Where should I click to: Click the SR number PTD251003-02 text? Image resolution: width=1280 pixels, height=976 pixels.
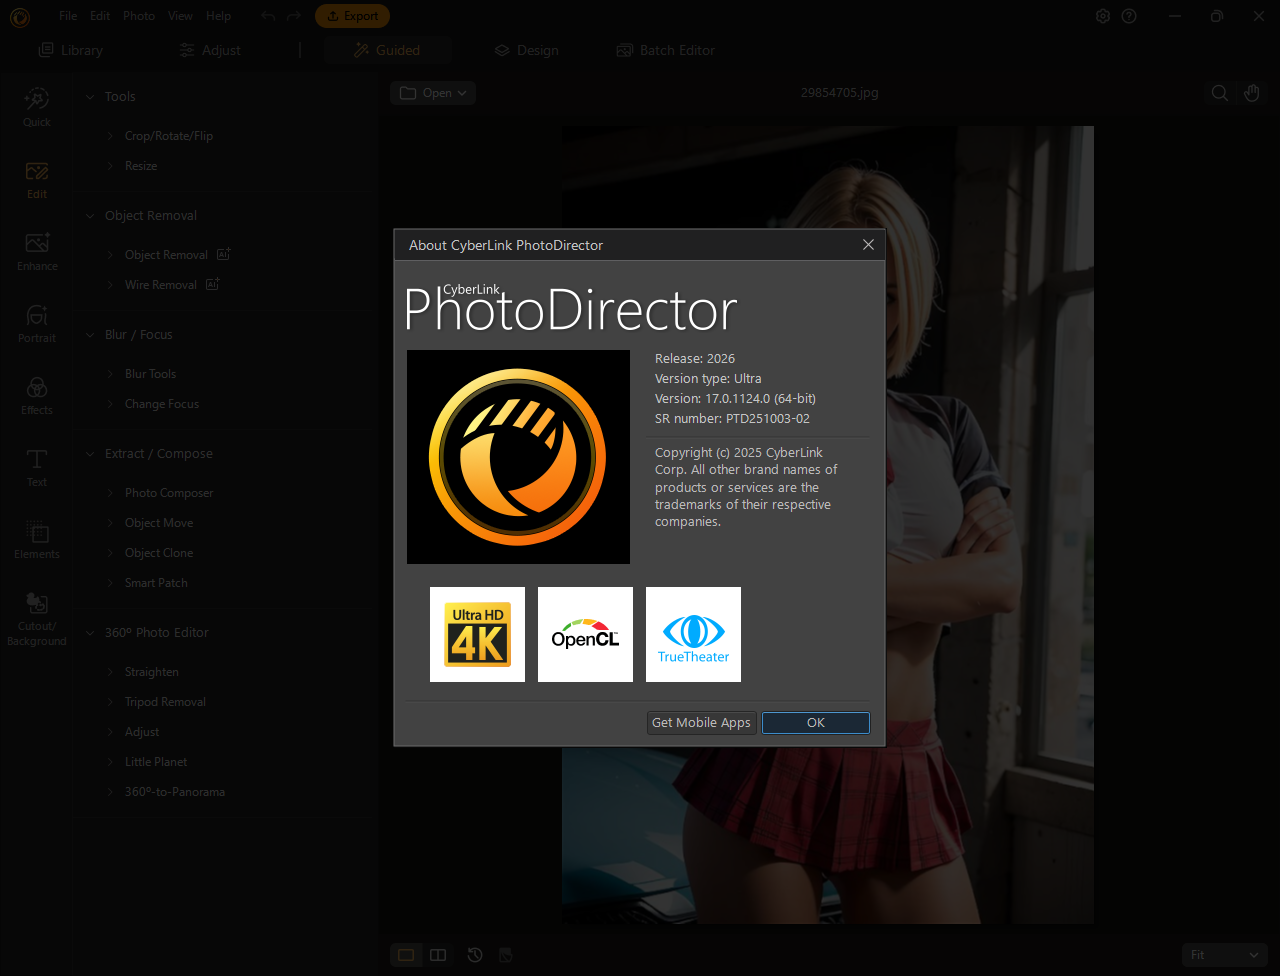point(733,419)
